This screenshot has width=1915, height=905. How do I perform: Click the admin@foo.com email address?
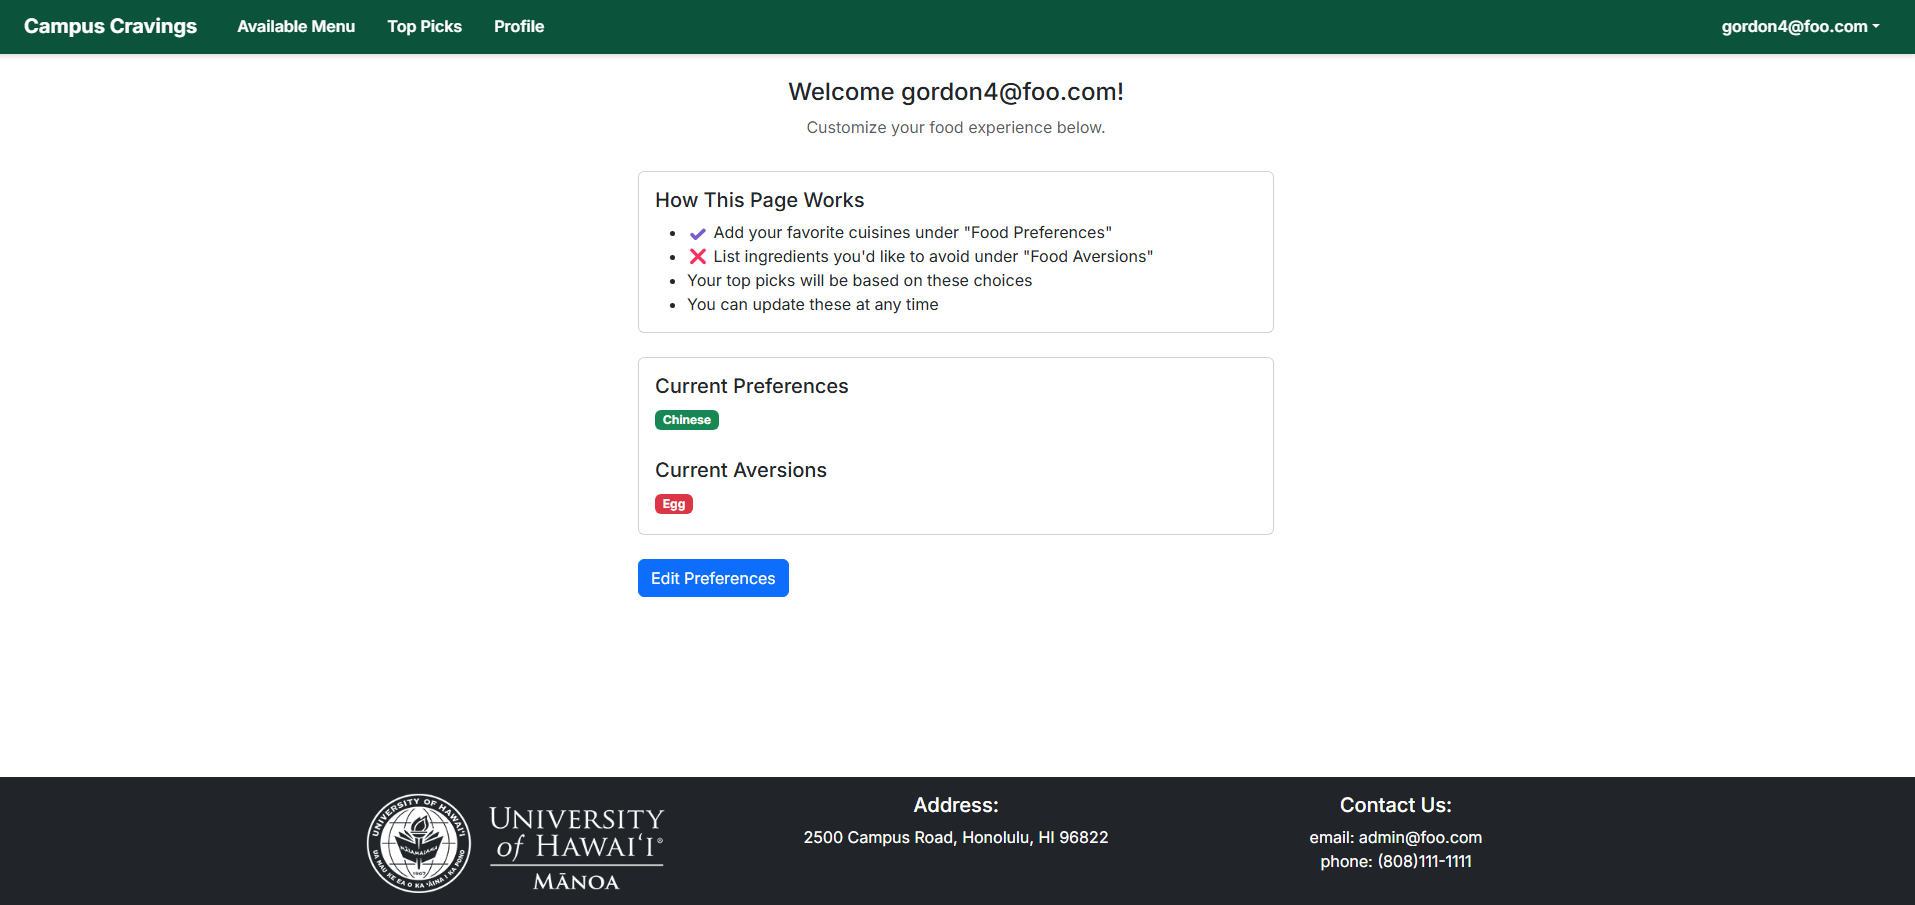(1419, 837)
